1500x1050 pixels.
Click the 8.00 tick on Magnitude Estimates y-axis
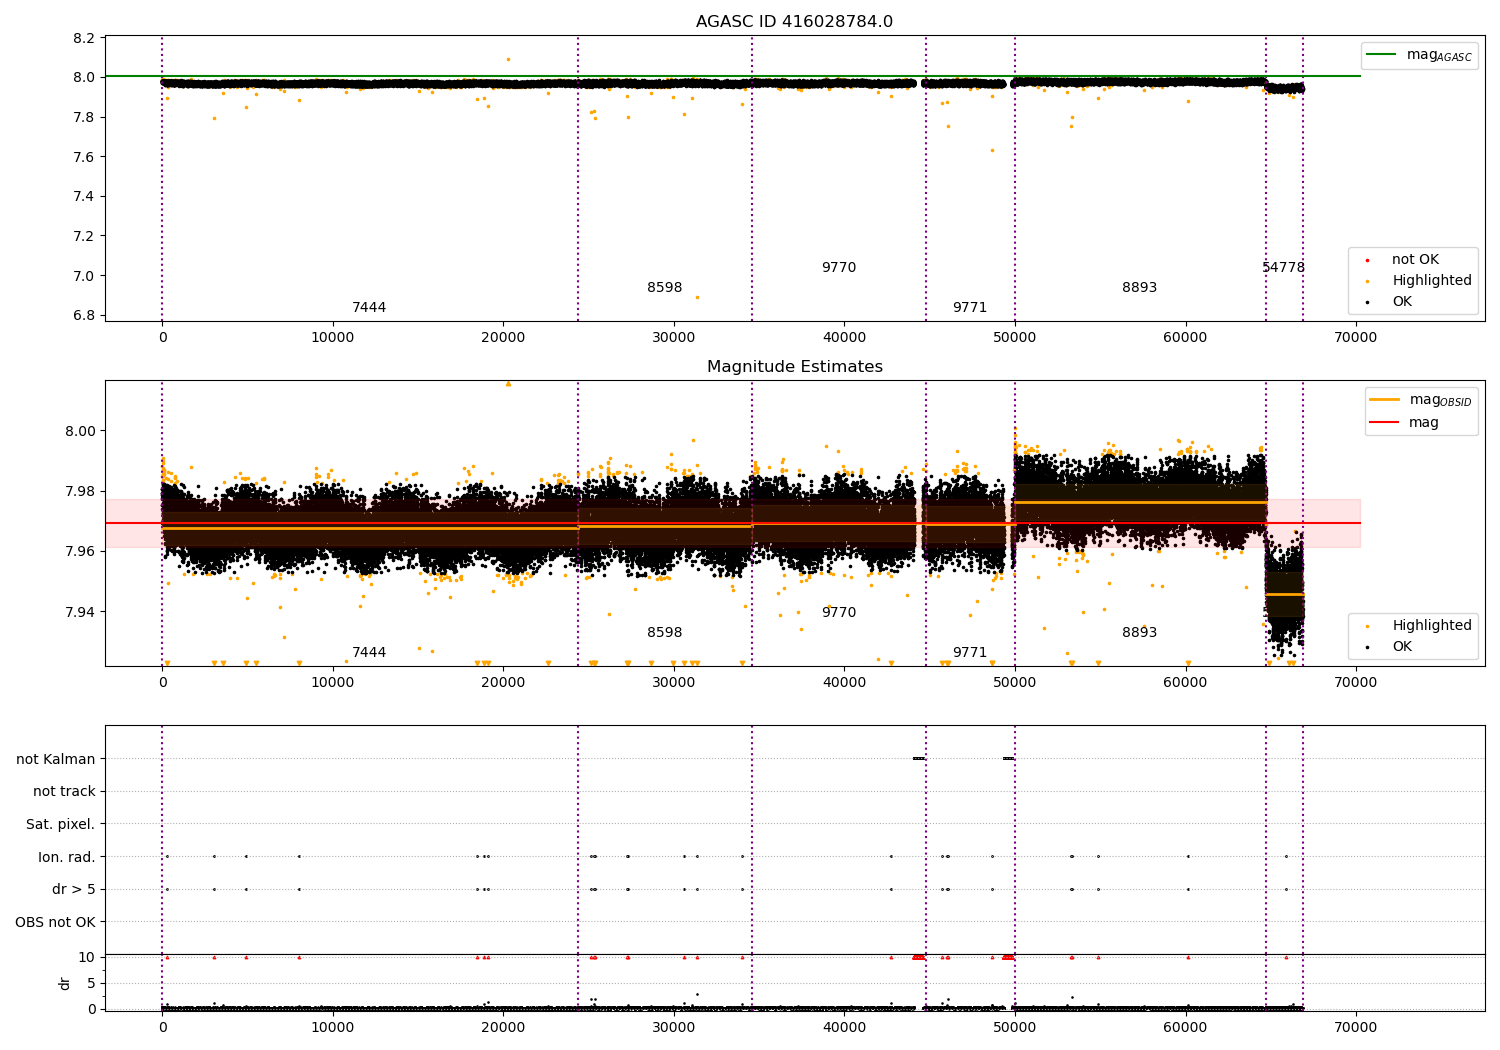79,431
